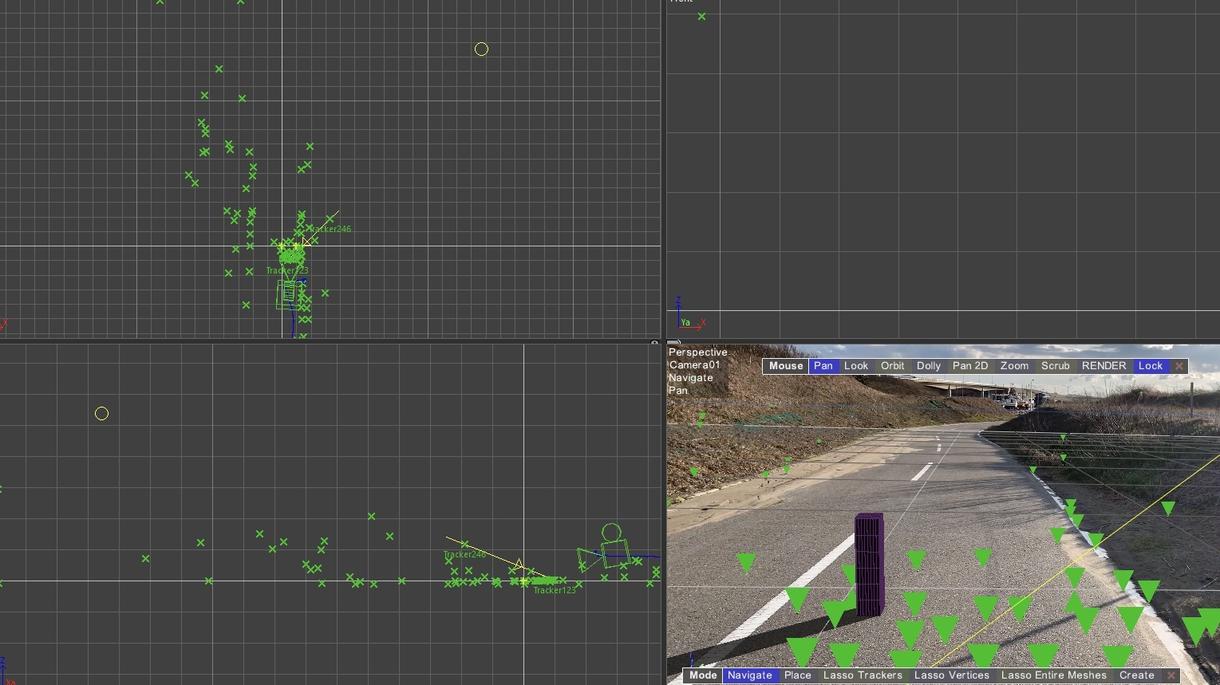Close the Mode toolbar
1220x685 pixels.
(x=1171, y=676)
